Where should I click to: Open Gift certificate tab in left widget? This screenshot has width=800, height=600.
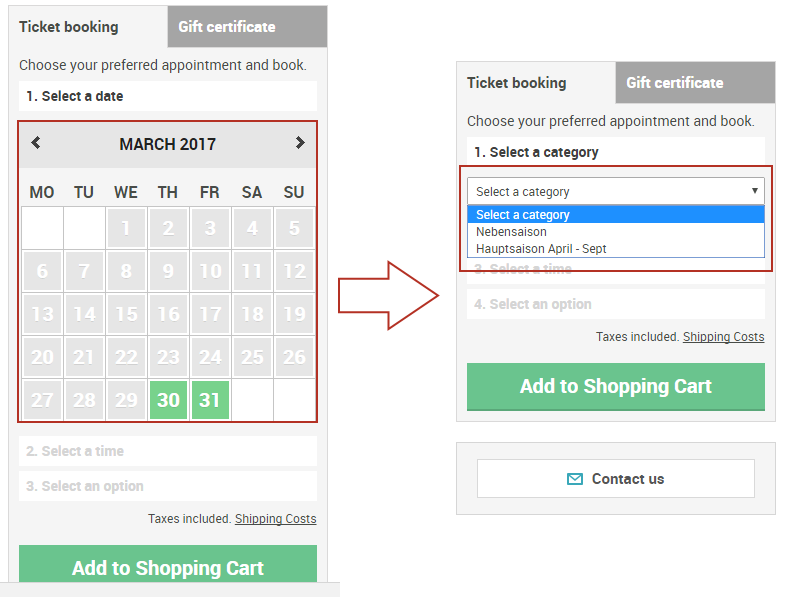pos(246,27)
